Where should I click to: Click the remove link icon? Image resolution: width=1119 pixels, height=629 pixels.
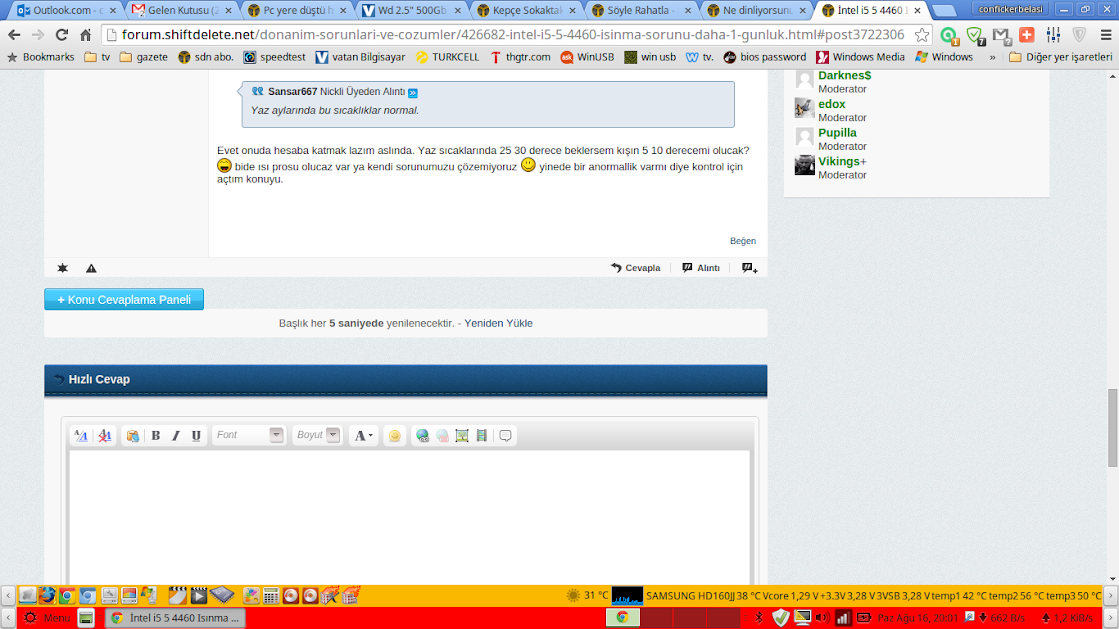(x=442, y=436)
